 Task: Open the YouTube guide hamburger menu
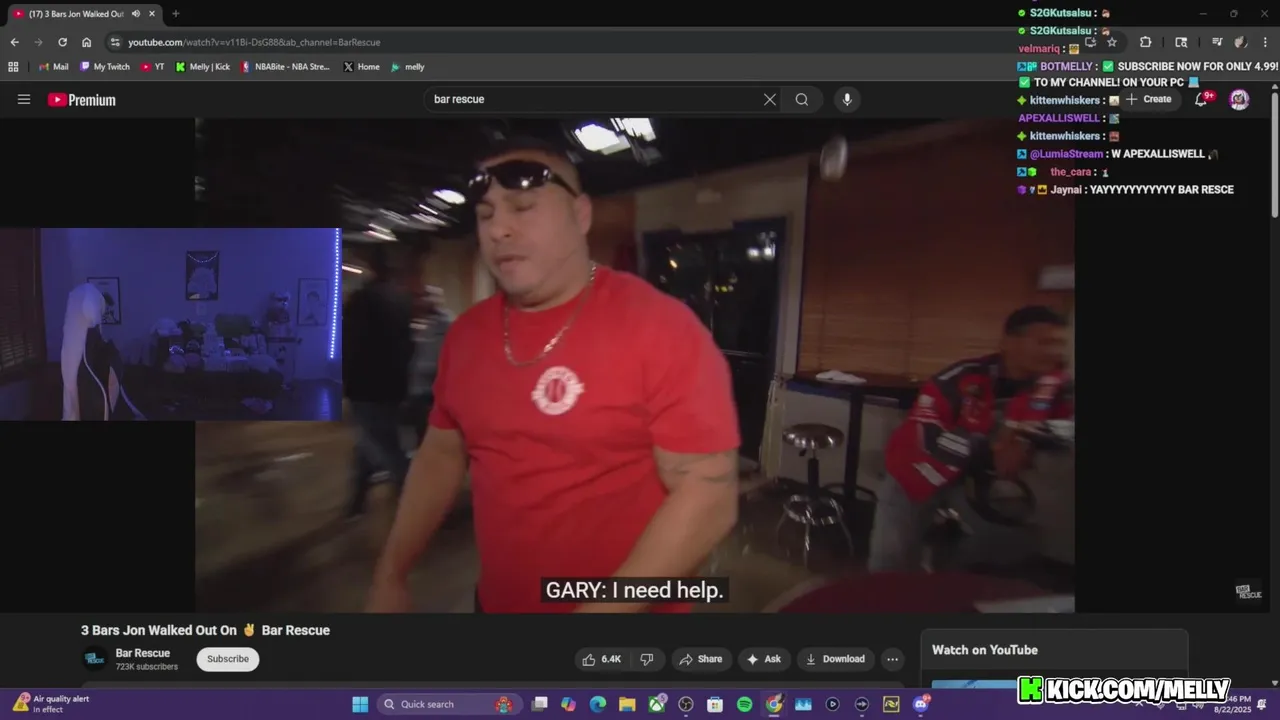click(x=24, y=99)
